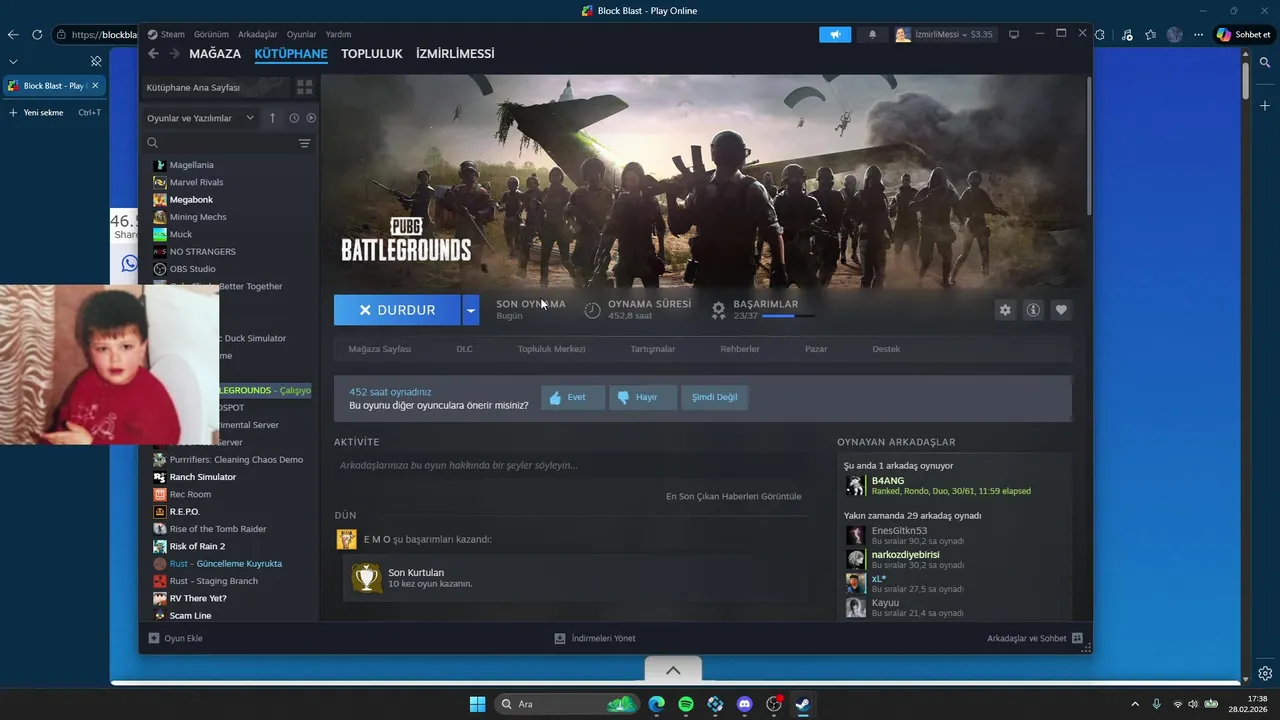Open PUBG achievements gear icon next to Başarımlar

pos(718,310)
